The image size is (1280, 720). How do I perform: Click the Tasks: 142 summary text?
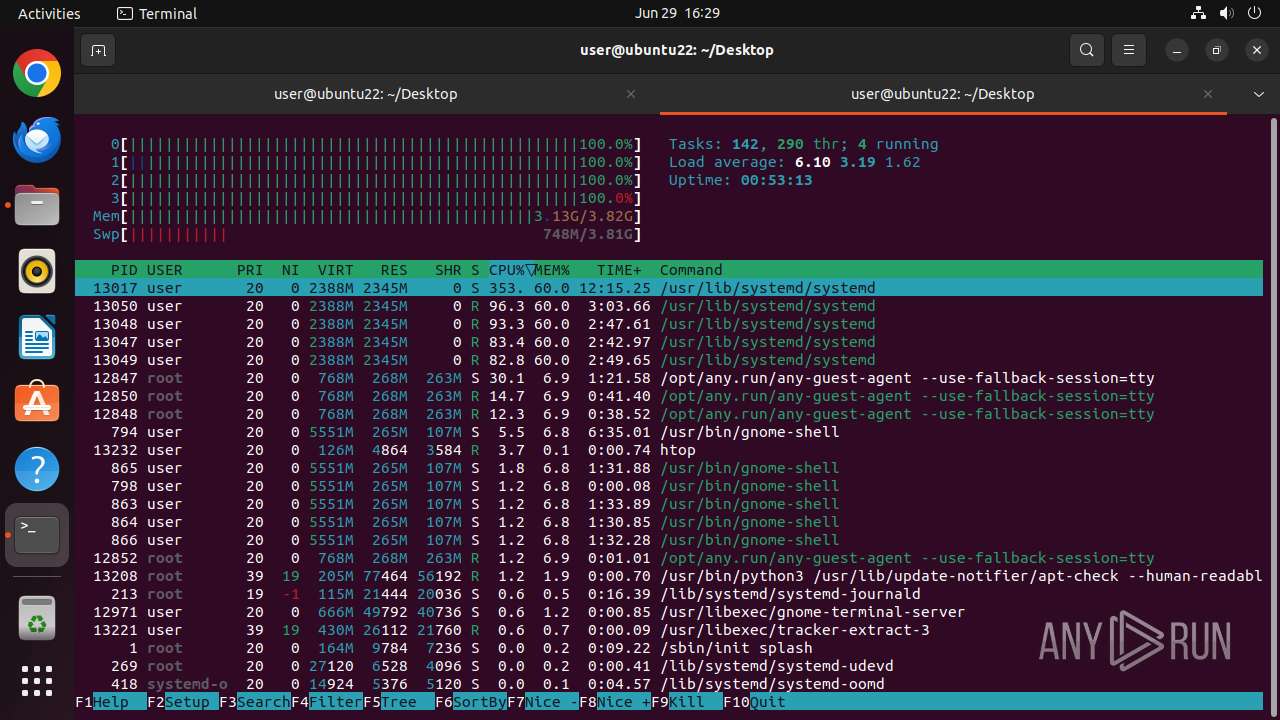coord(803,144)
